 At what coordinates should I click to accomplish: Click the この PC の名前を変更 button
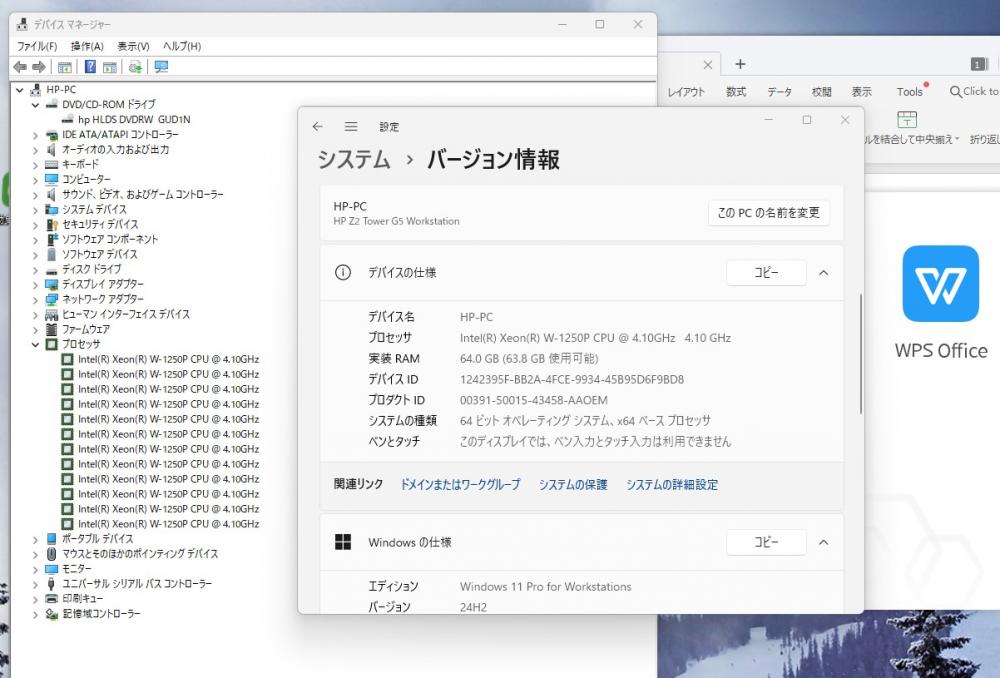[768, 213]
